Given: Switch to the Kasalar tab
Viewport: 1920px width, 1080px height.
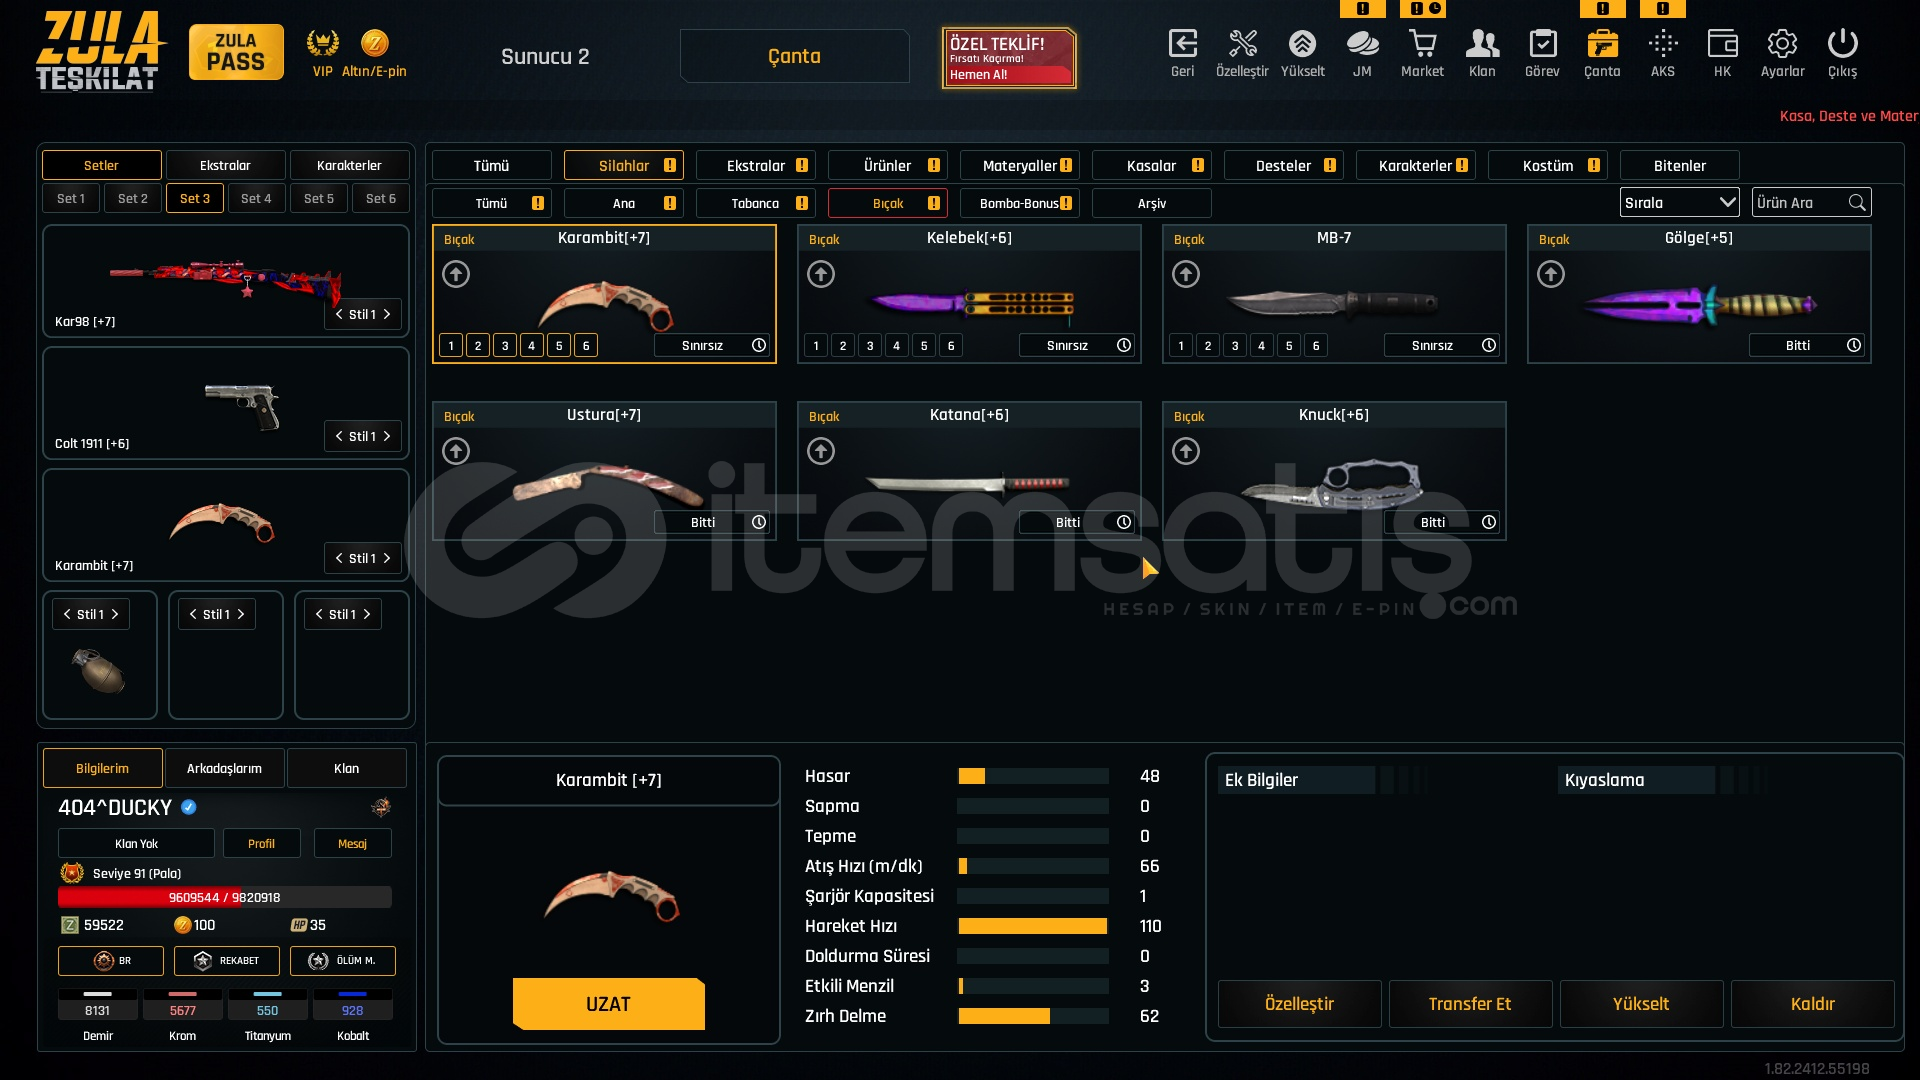Looking at the screenshot, I should click(x=1151, y=166).
